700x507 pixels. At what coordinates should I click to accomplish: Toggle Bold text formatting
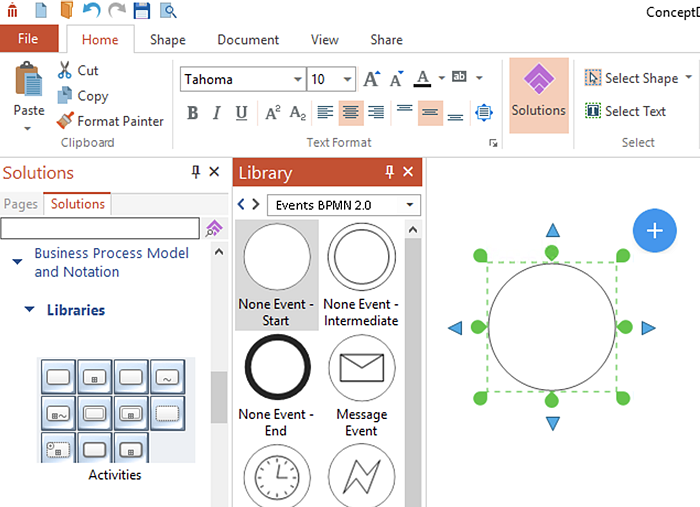pyautogui.click(x=193, y=113)
